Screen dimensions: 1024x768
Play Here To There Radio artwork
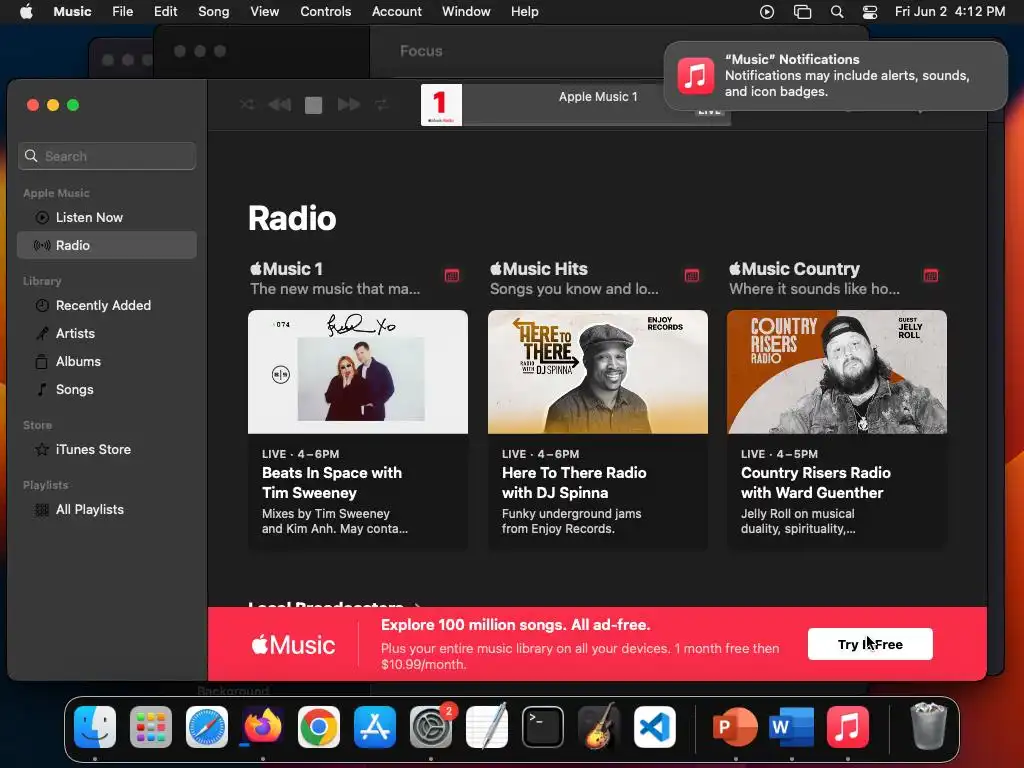[x=598, y=372]
